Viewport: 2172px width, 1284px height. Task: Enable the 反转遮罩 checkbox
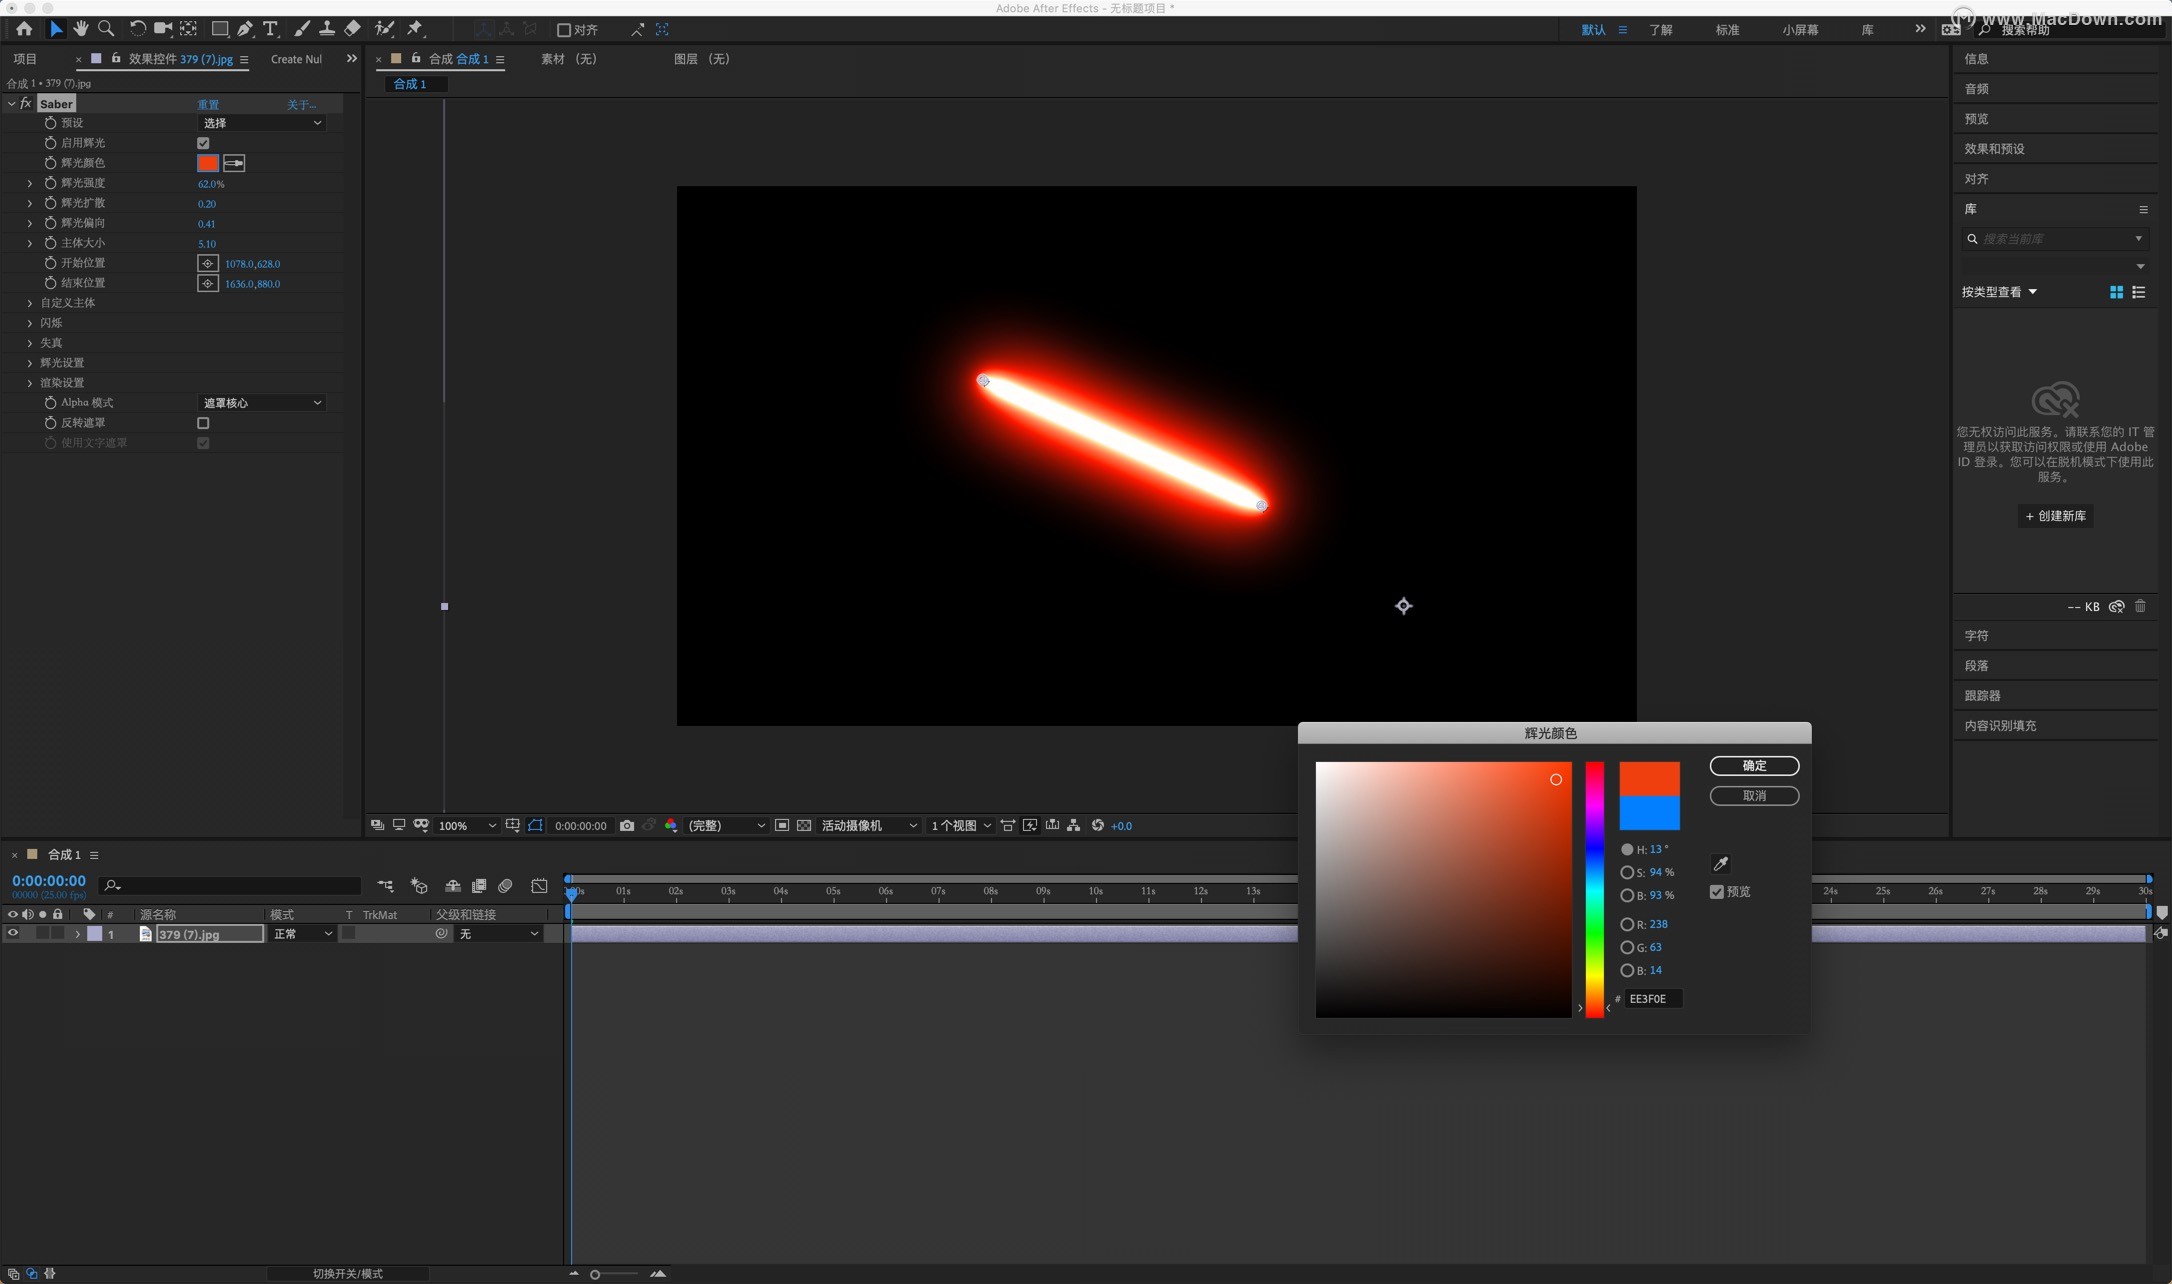point(203,423)
